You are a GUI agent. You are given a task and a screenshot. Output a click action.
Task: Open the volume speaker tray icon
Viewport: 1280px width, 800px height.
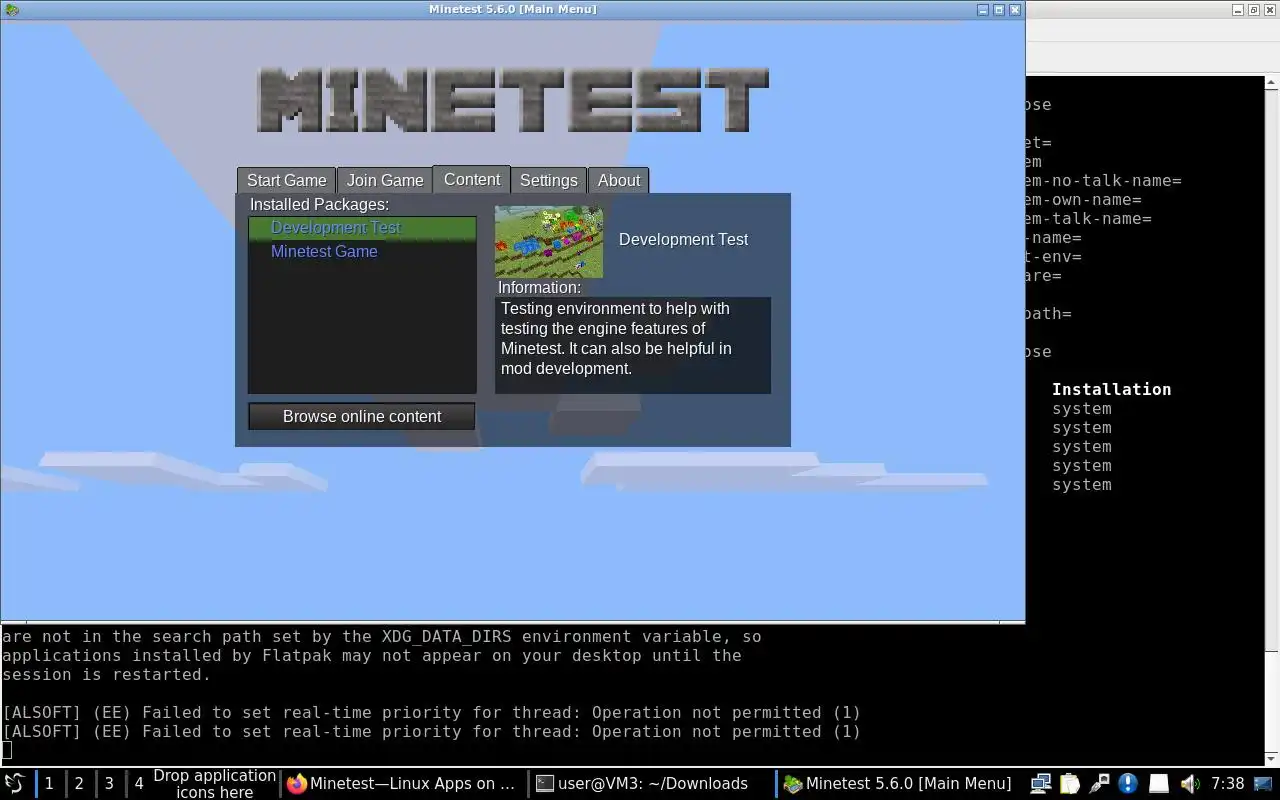tap(1189, 783)
